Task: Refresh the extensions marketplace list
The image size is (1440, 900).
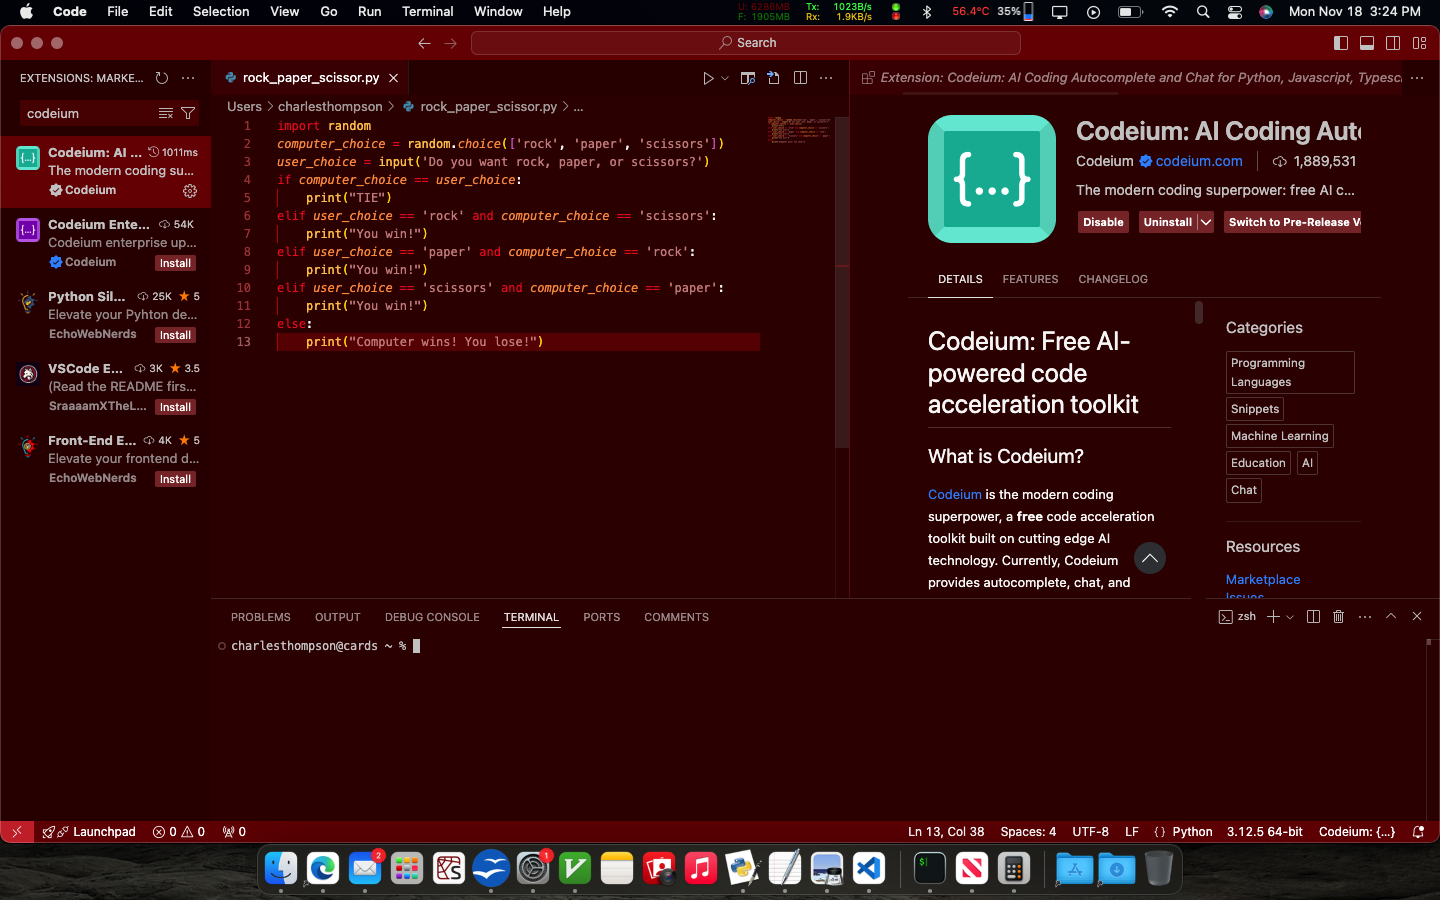Action: click(162, 78)
